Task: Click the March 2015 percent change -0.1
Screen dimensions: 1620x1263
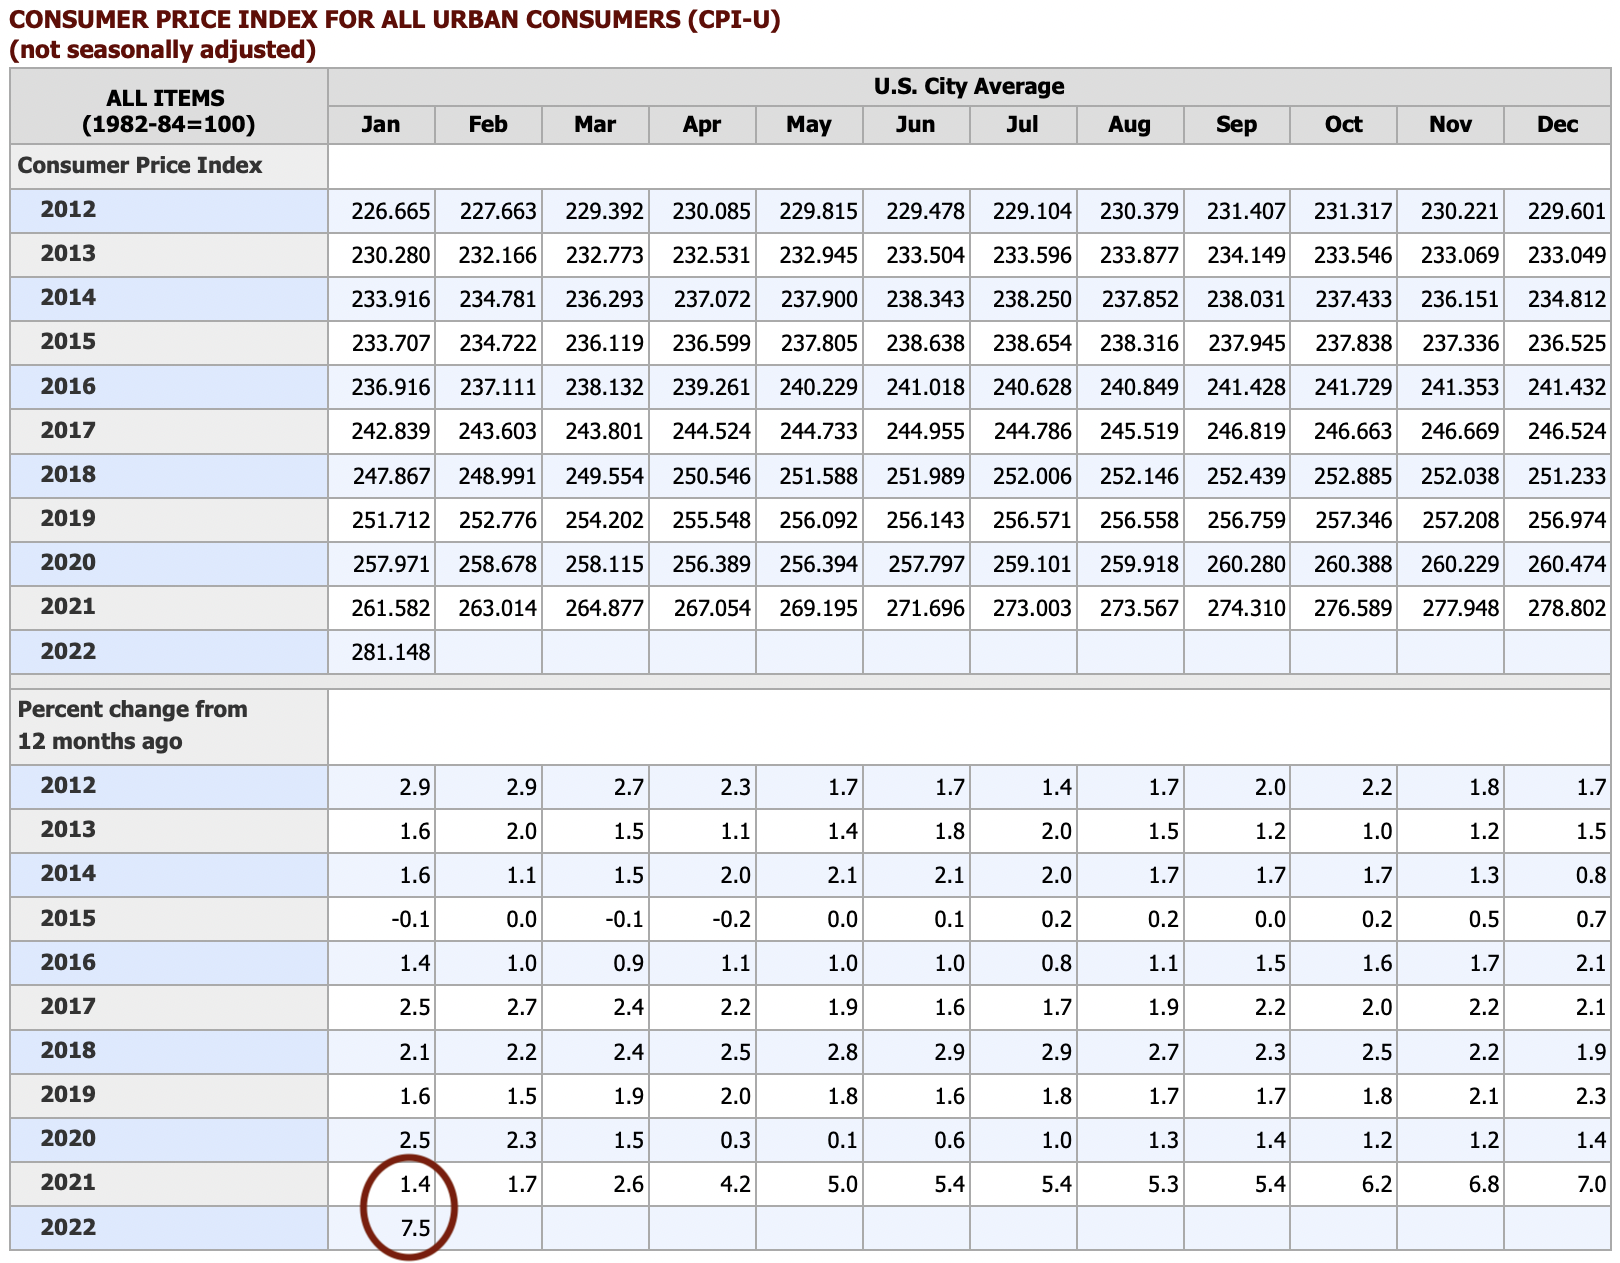Action: (x=623, y=920)
